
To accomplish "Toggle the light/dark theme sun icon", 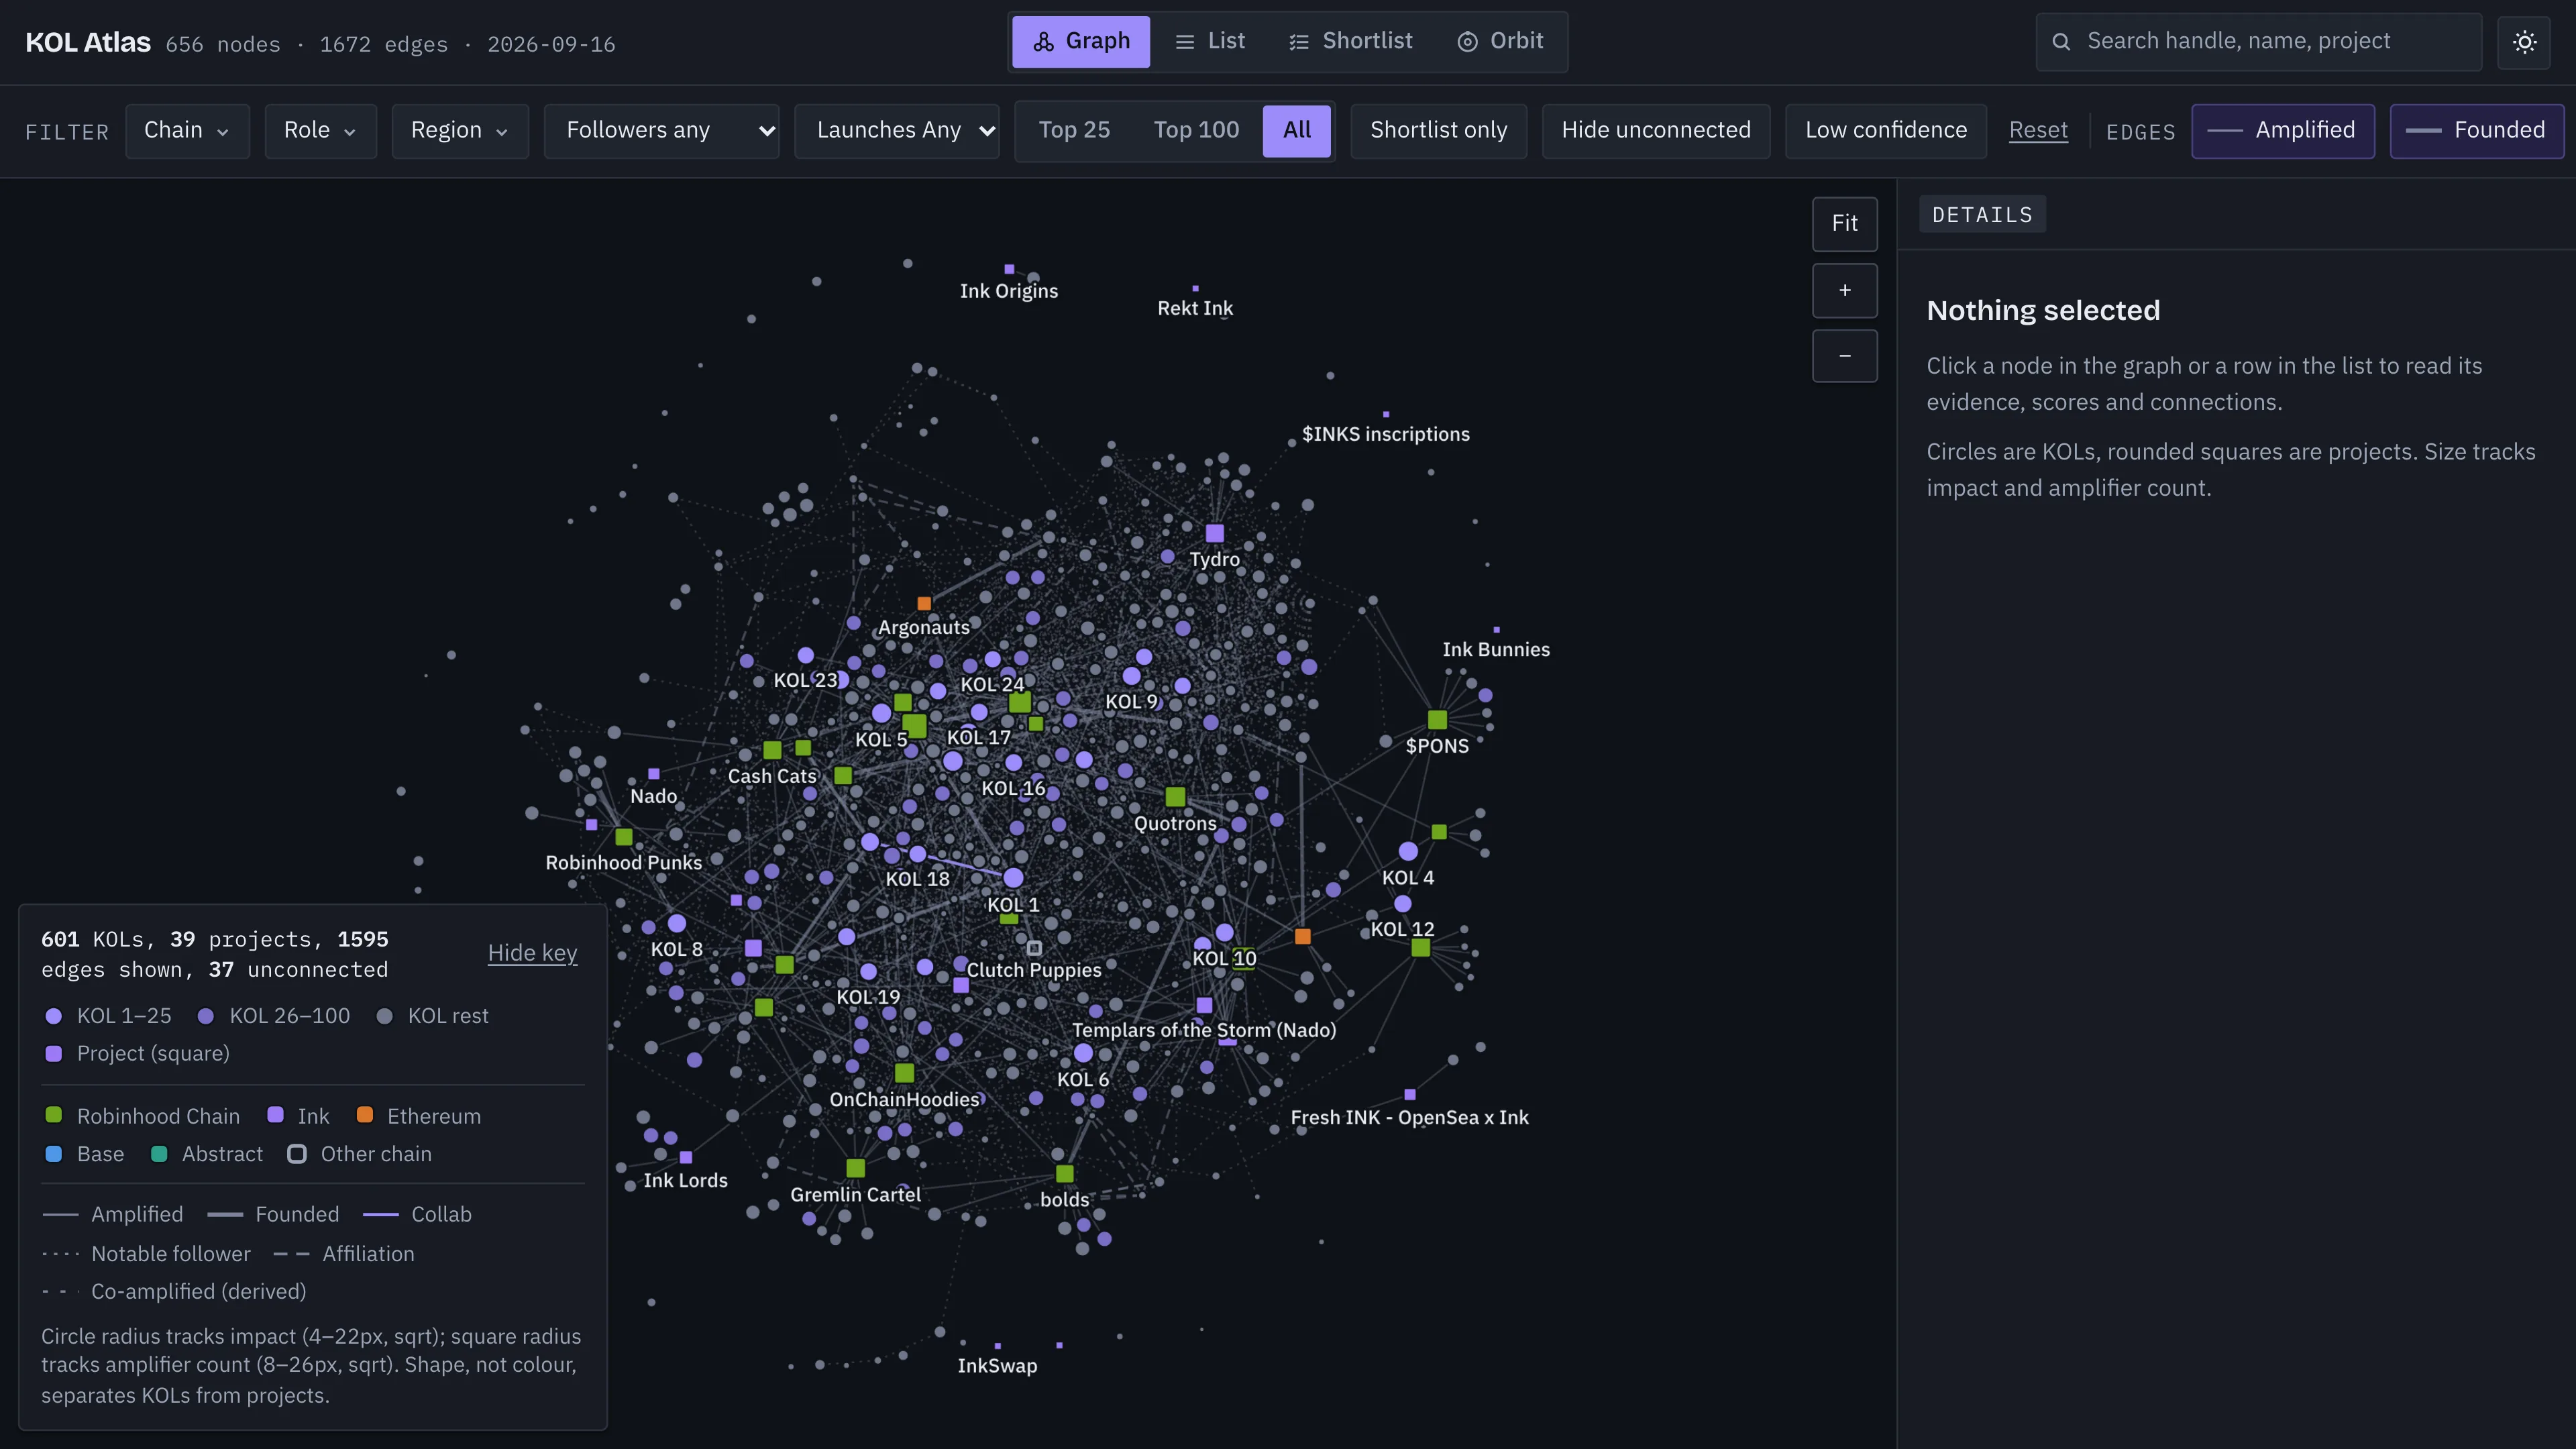I will pyautogui.click(x=2524, y=42).
